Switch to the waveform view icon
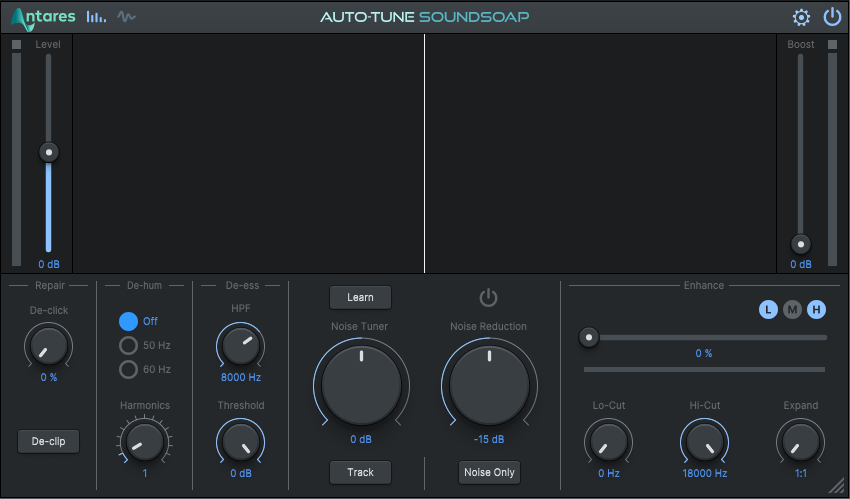 pos(126,17)
